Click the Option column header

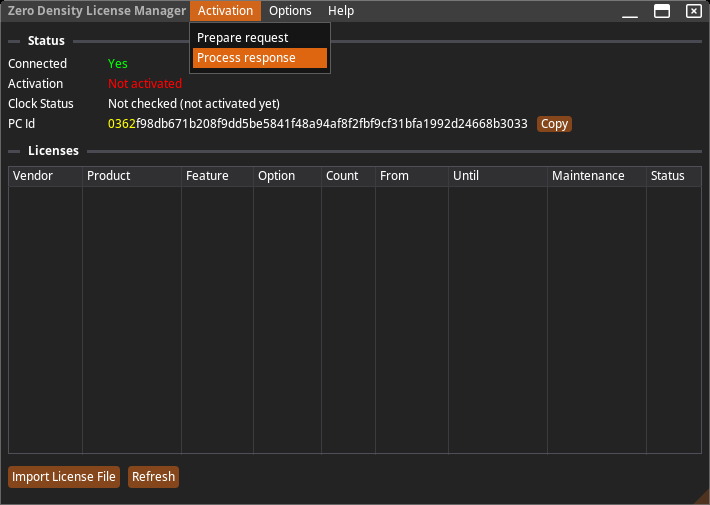coord(287,176)
